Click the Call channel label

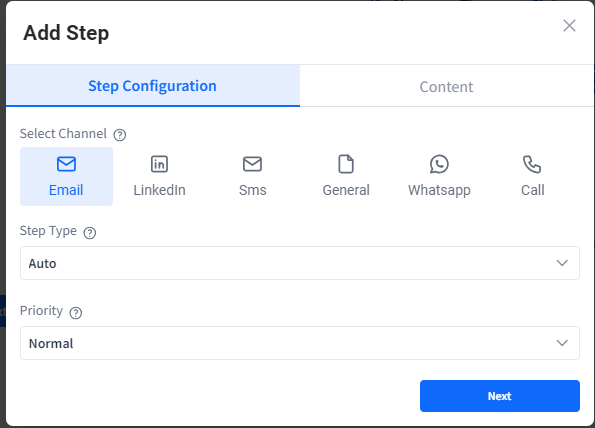(x=532, y=190)
